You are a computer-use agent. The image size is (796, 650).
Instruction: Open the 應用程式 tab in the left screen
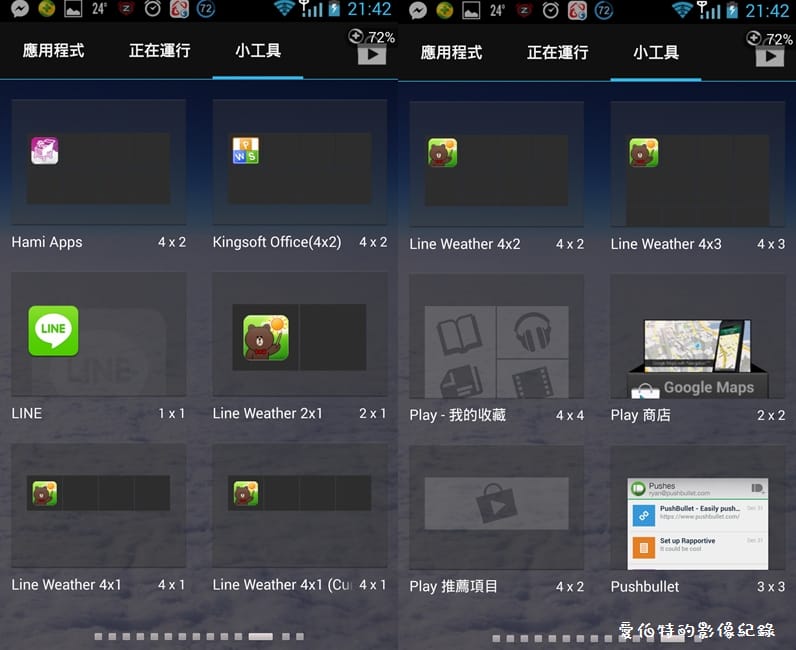click(x=53, y=51)
